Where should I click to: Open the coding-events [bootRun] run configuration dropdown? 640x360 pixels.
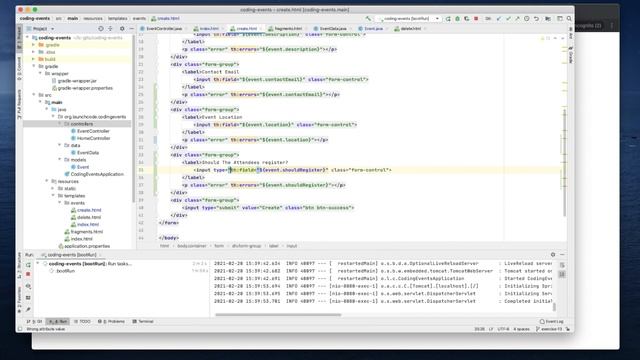coord(409,19)
